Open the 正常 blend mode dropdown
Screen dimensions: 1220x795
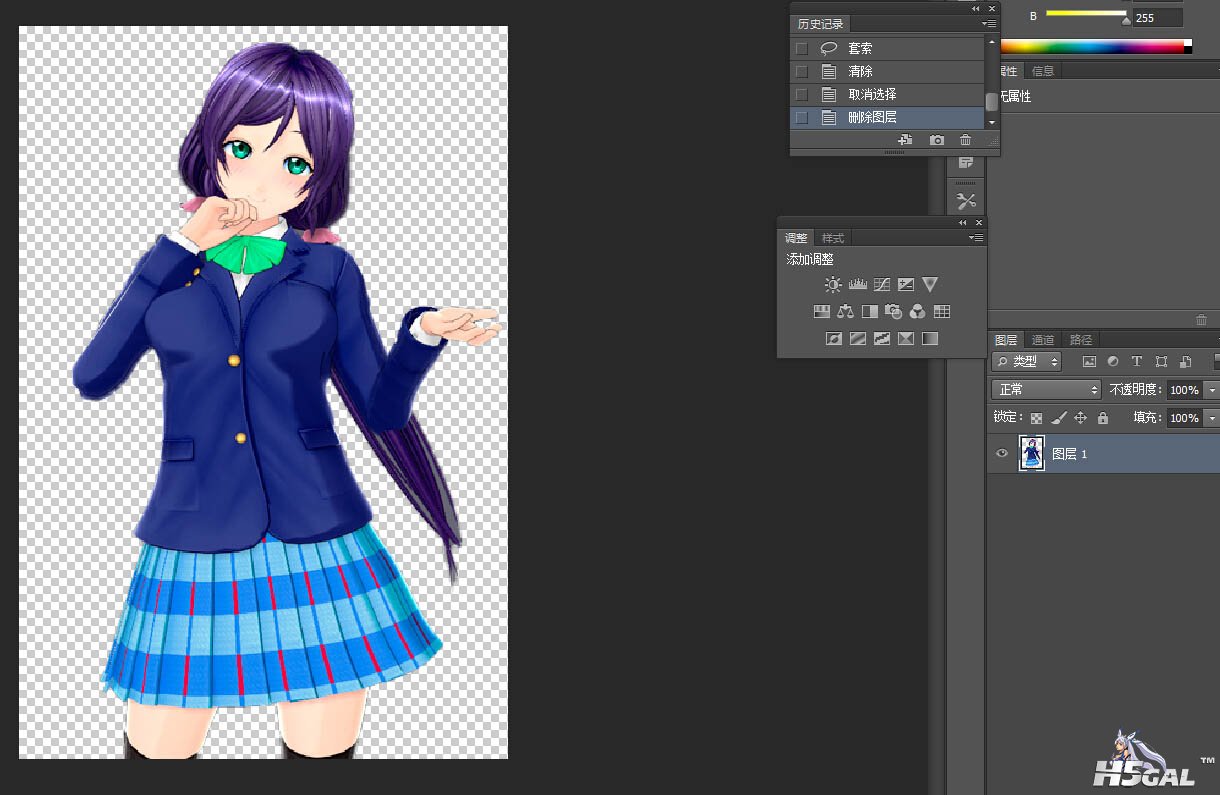tap(1046, 390)
